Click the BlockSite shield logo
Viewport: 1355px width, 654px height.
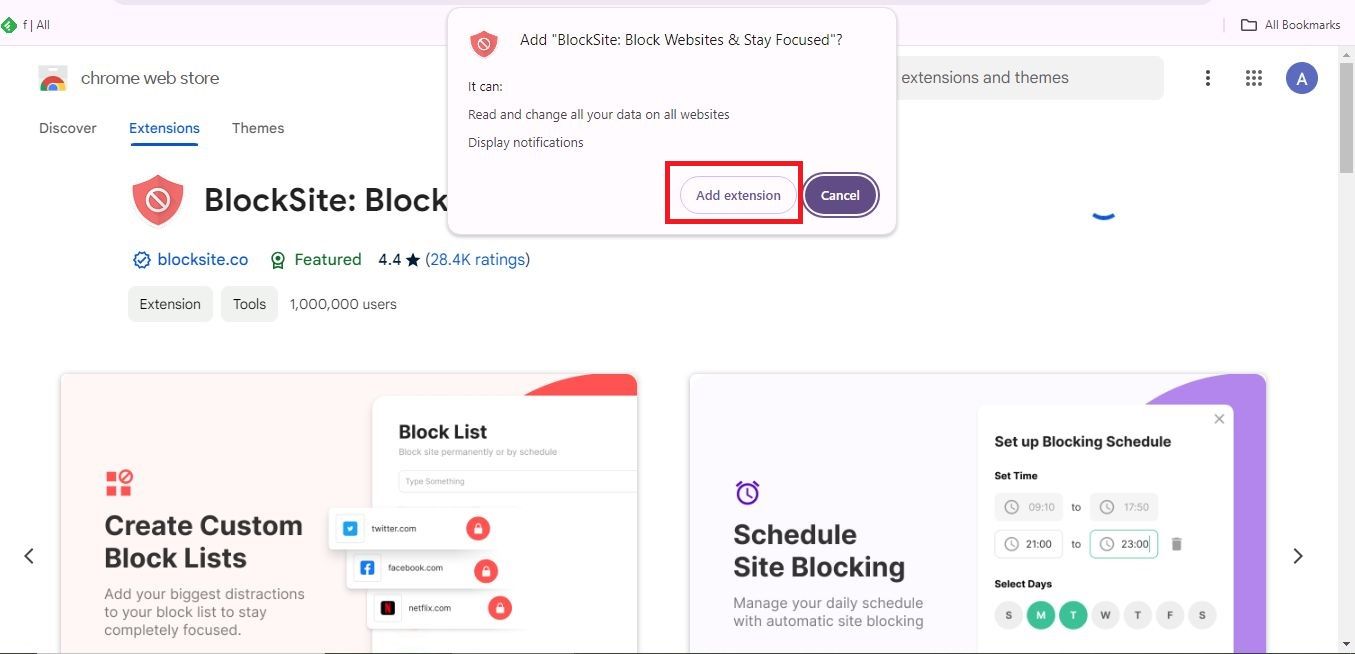157,199
